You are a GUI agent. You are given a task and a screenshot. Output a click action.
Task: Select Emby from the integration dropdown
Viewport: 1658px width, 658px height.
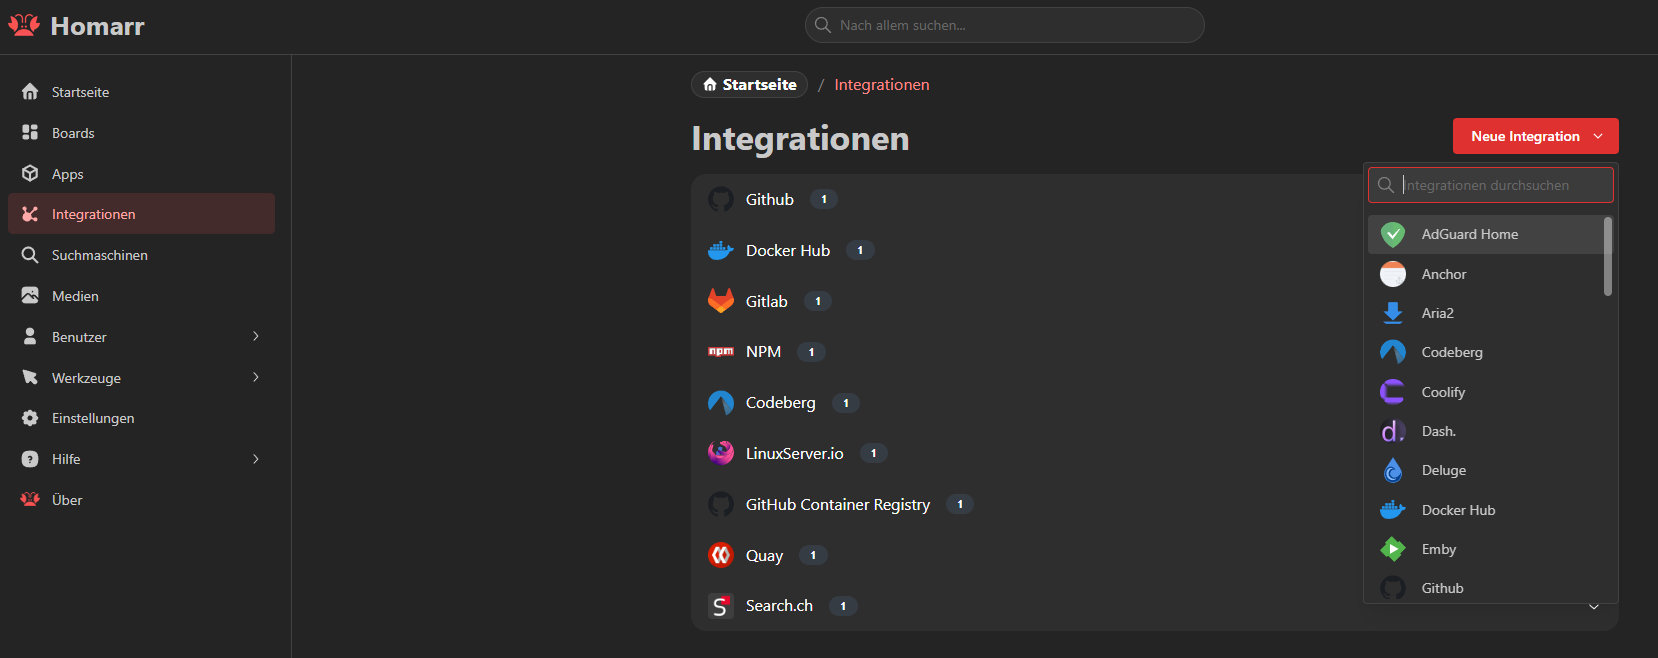click(x=1439, y=549)
